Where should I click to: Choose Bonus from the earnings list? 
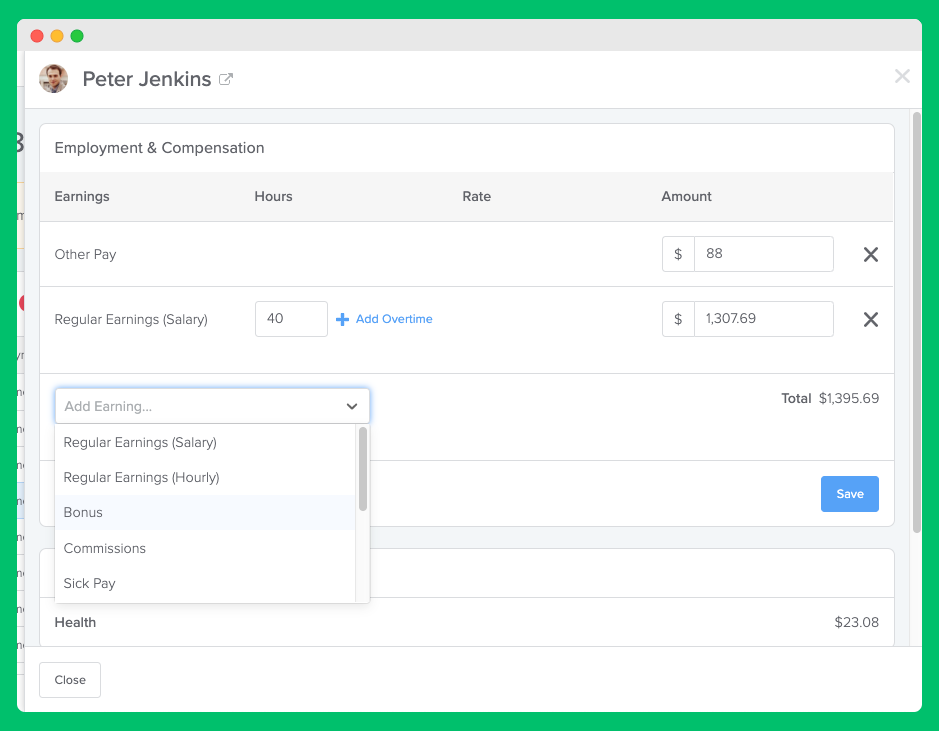tap(83, 512)
